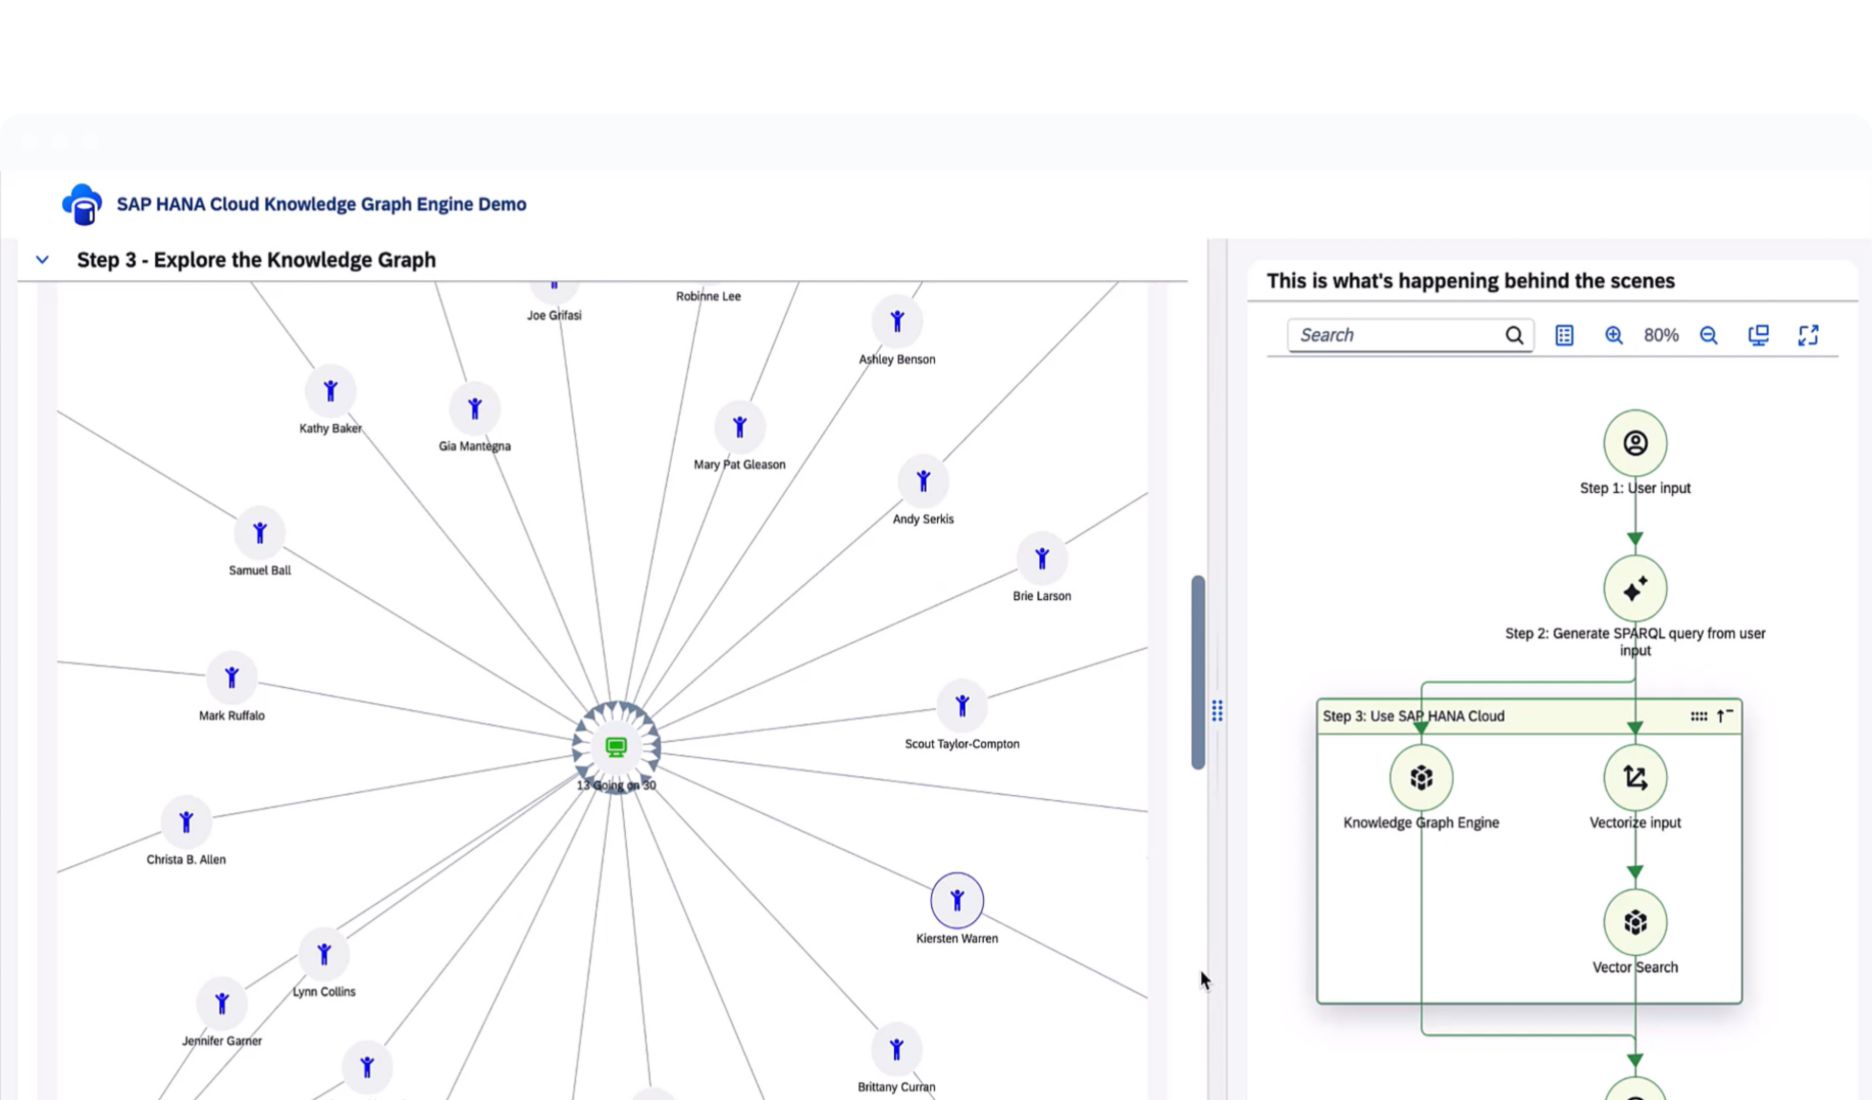Click the Mark Ruffalo person node
Viewport: 1872px width, 1100px height.
click(x=232, y=678)
